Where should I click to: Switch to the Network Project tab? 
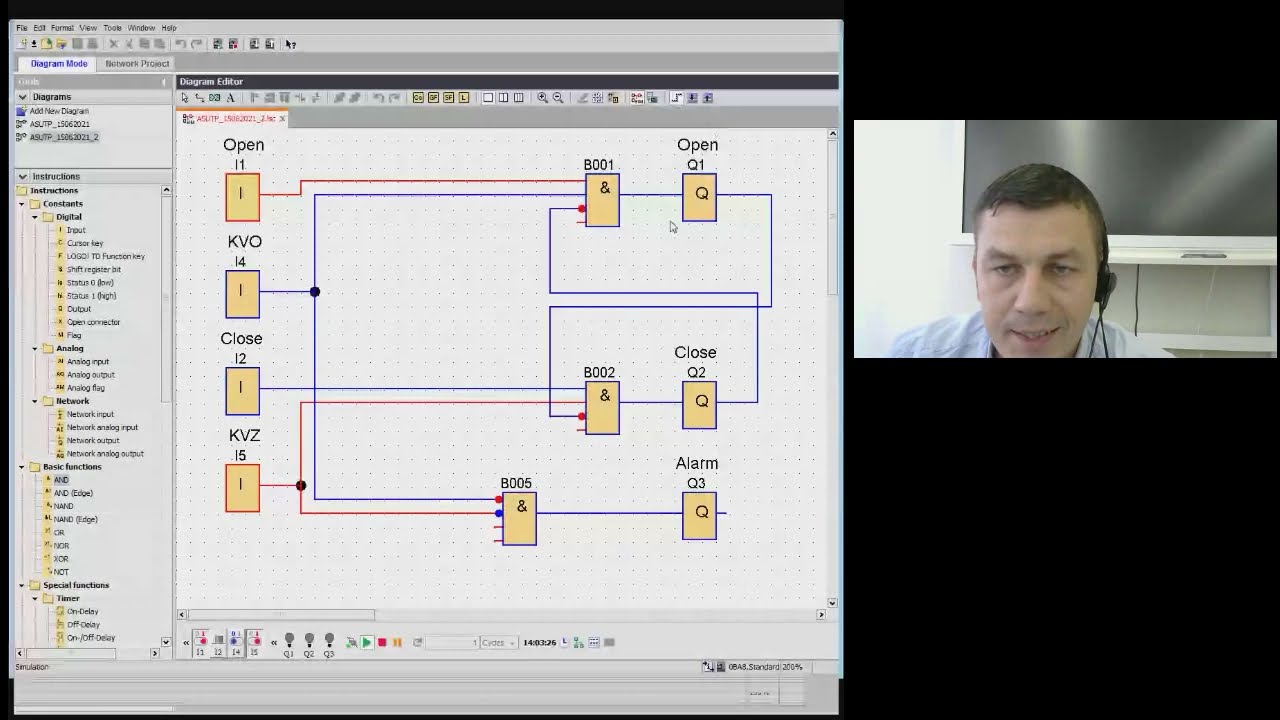(x=137, y=64)
